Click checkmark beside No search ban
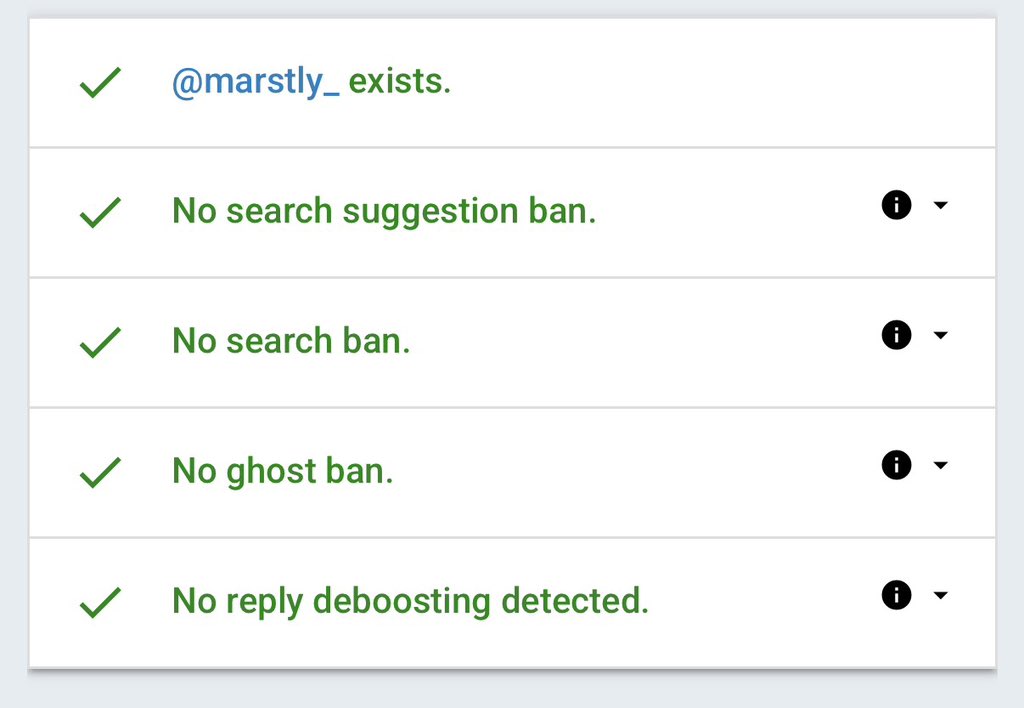The width and height of the screenshot is (1024, 708). tap(101, 343)
